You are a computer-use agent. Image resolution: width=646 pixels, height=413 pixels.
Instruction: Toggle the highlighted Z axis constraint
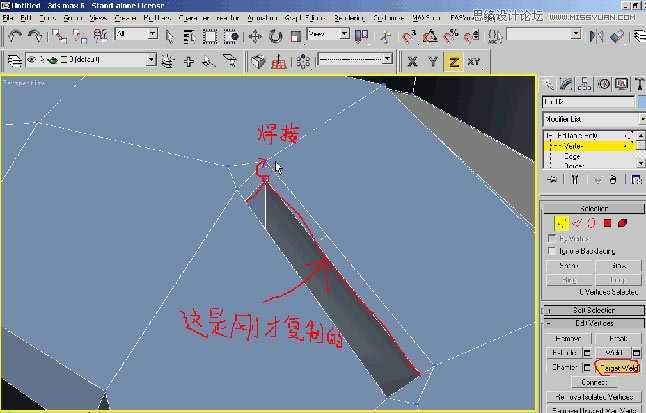tap(454, 62)
